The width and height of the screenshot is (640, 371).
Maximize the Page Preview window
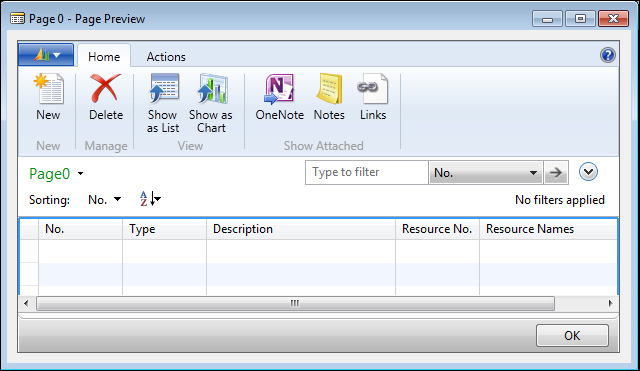click(x=580, y=19)
